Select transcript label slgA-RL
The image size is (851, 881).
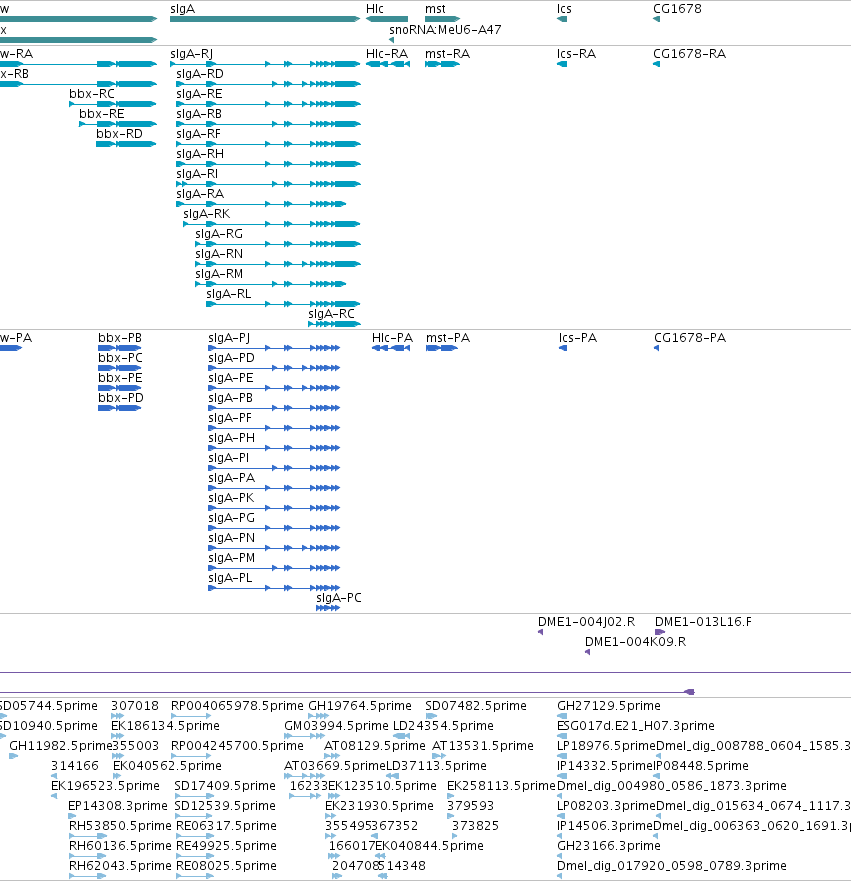(229, 294)
